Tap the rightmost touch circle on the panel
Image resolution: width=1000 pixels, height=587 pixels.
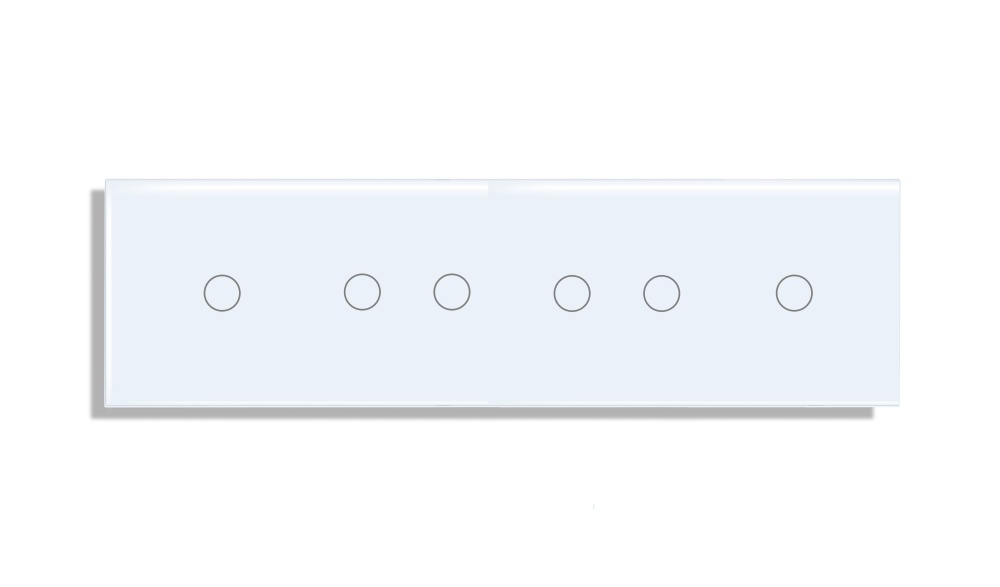click(794, 293)
